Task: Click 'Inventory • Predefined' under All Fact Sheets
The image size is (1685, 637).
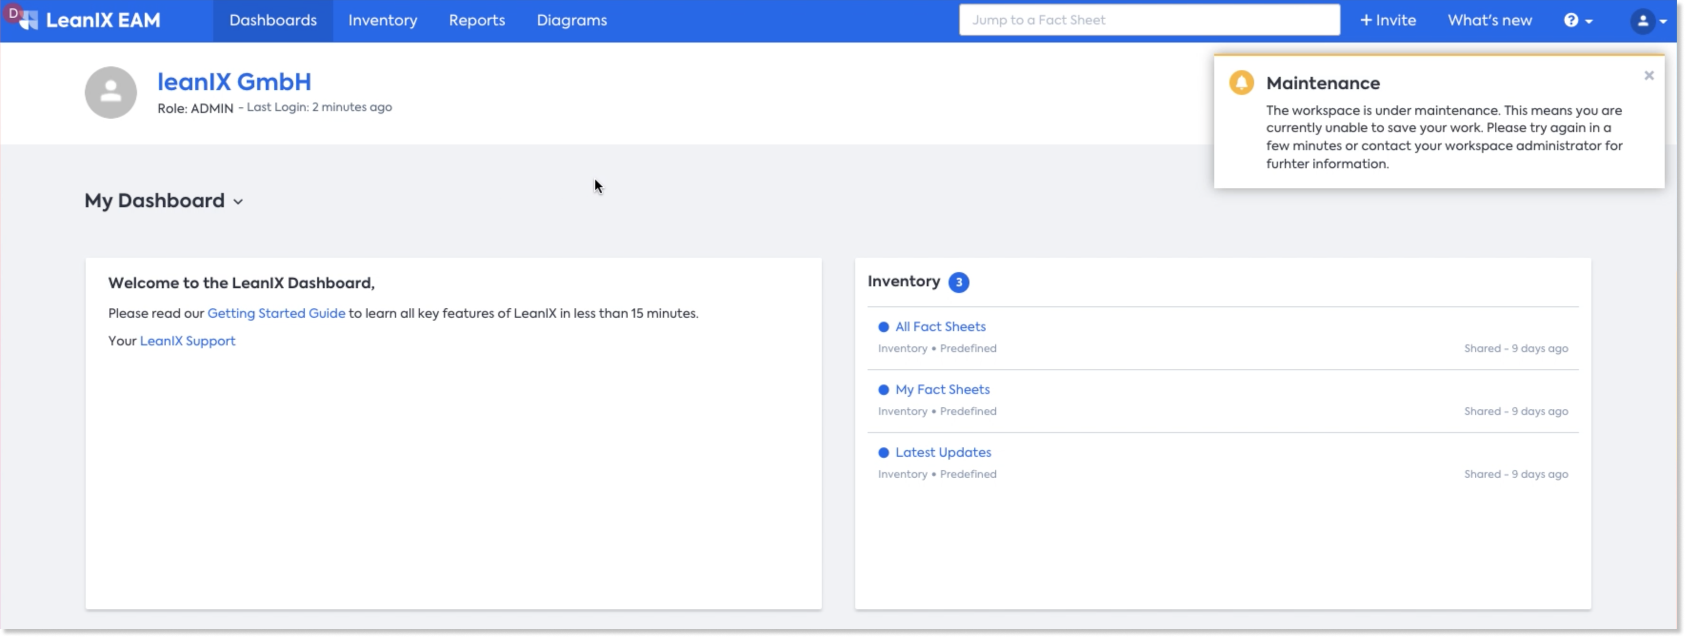Action: (x=937, y=349)
